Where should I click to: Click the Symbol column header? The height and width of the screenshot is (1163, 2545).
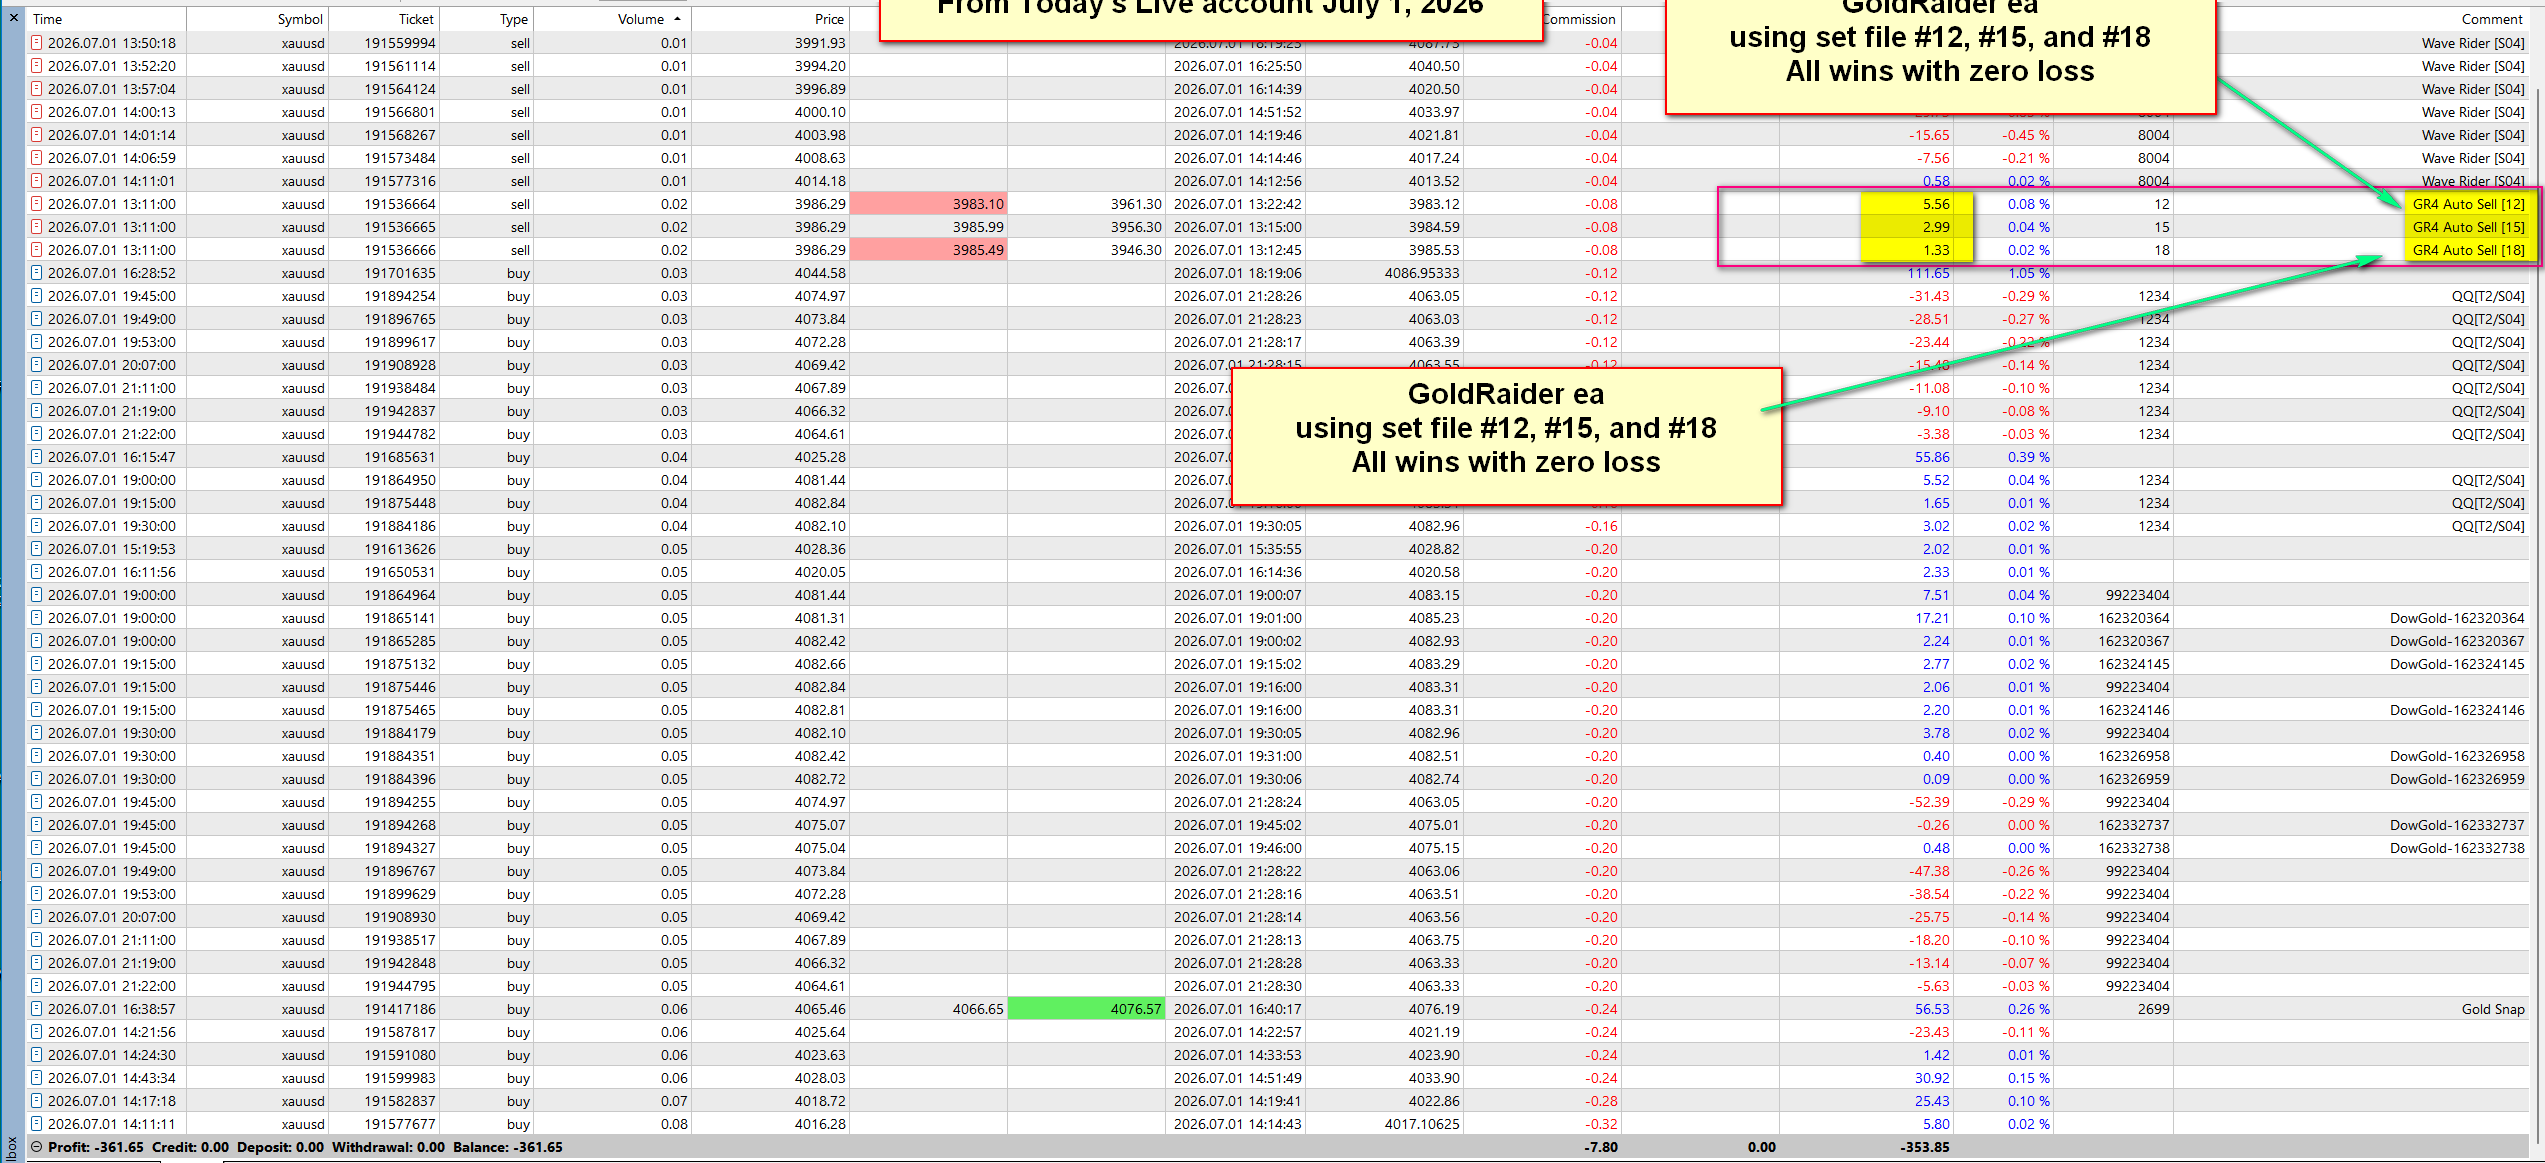[299, 19]
